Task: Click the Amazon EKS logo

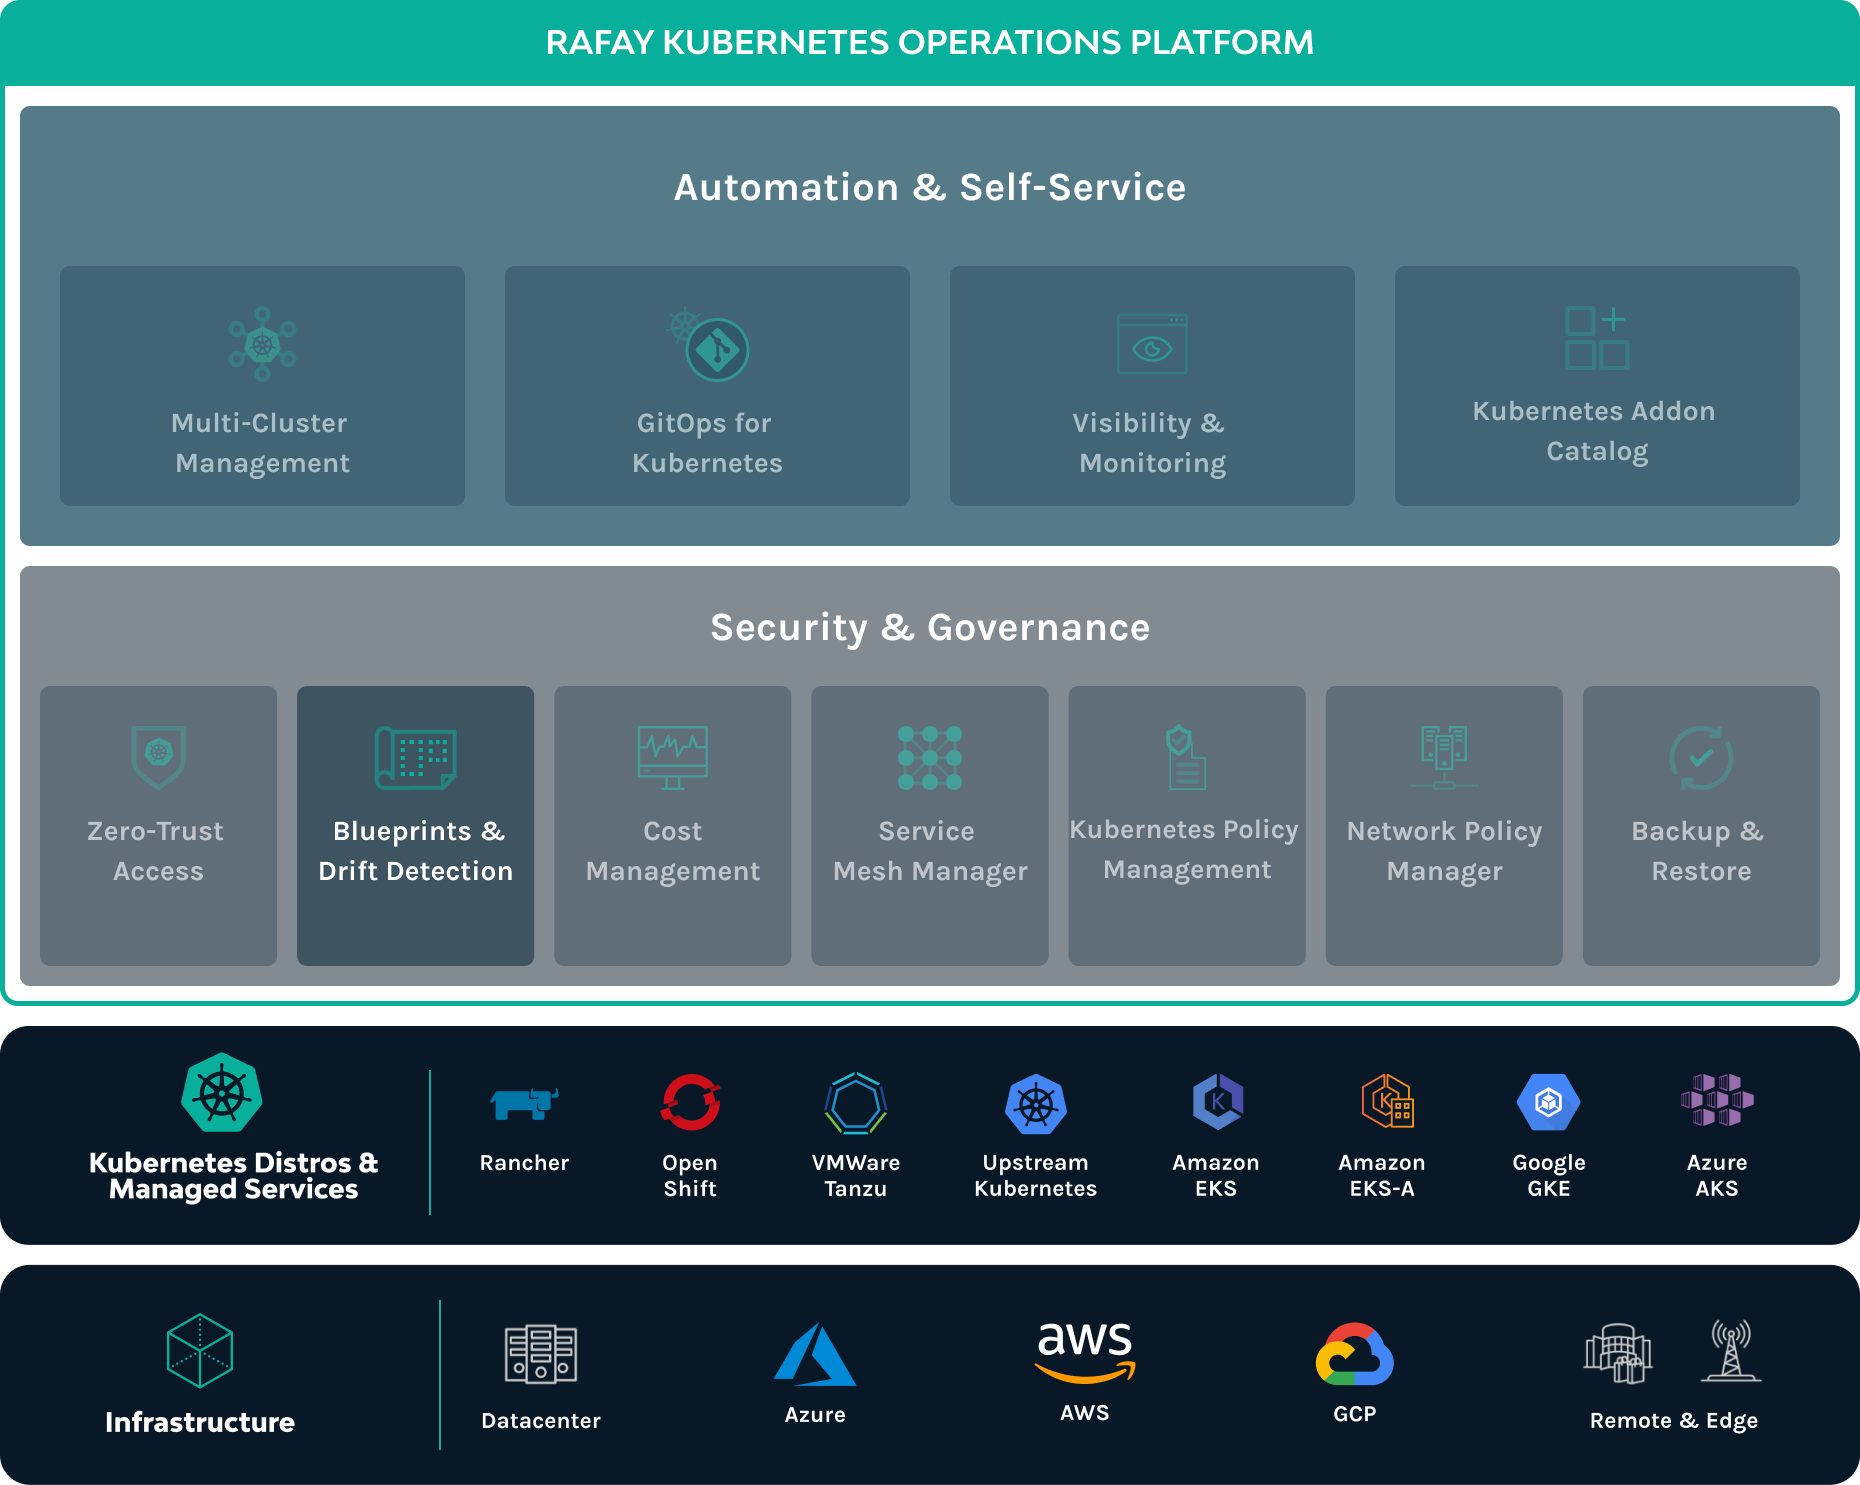Action: coord(1217,1102)
